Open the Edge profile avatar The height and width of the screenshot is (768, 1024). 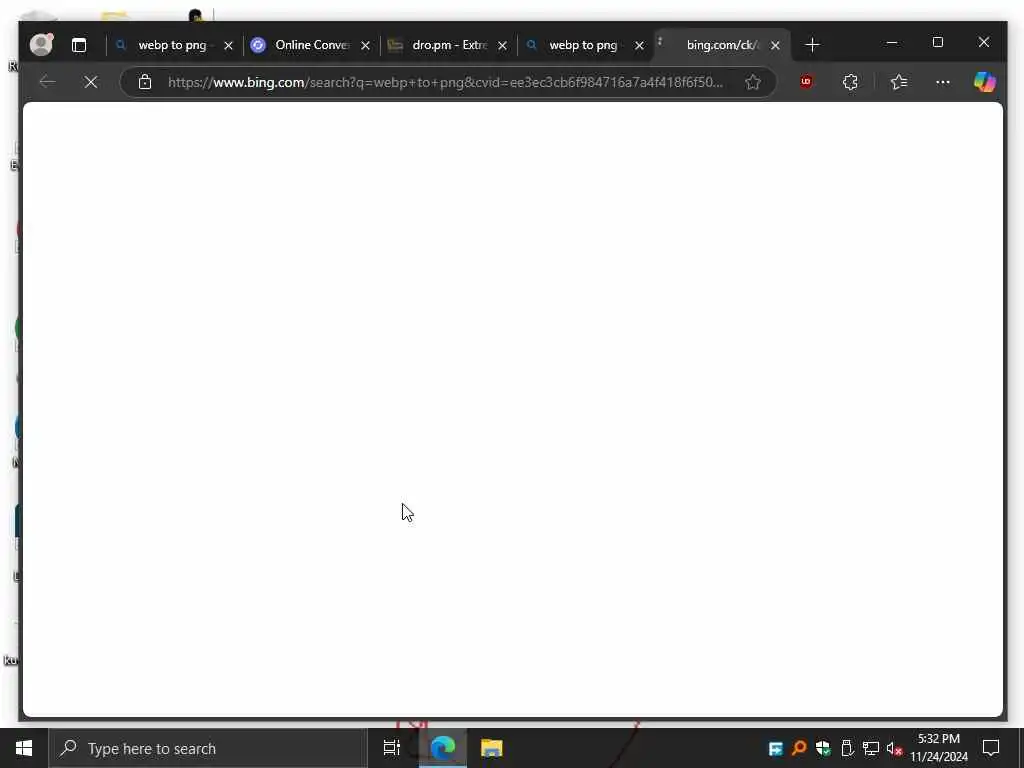pyautogui.click(x=41, y=44)
